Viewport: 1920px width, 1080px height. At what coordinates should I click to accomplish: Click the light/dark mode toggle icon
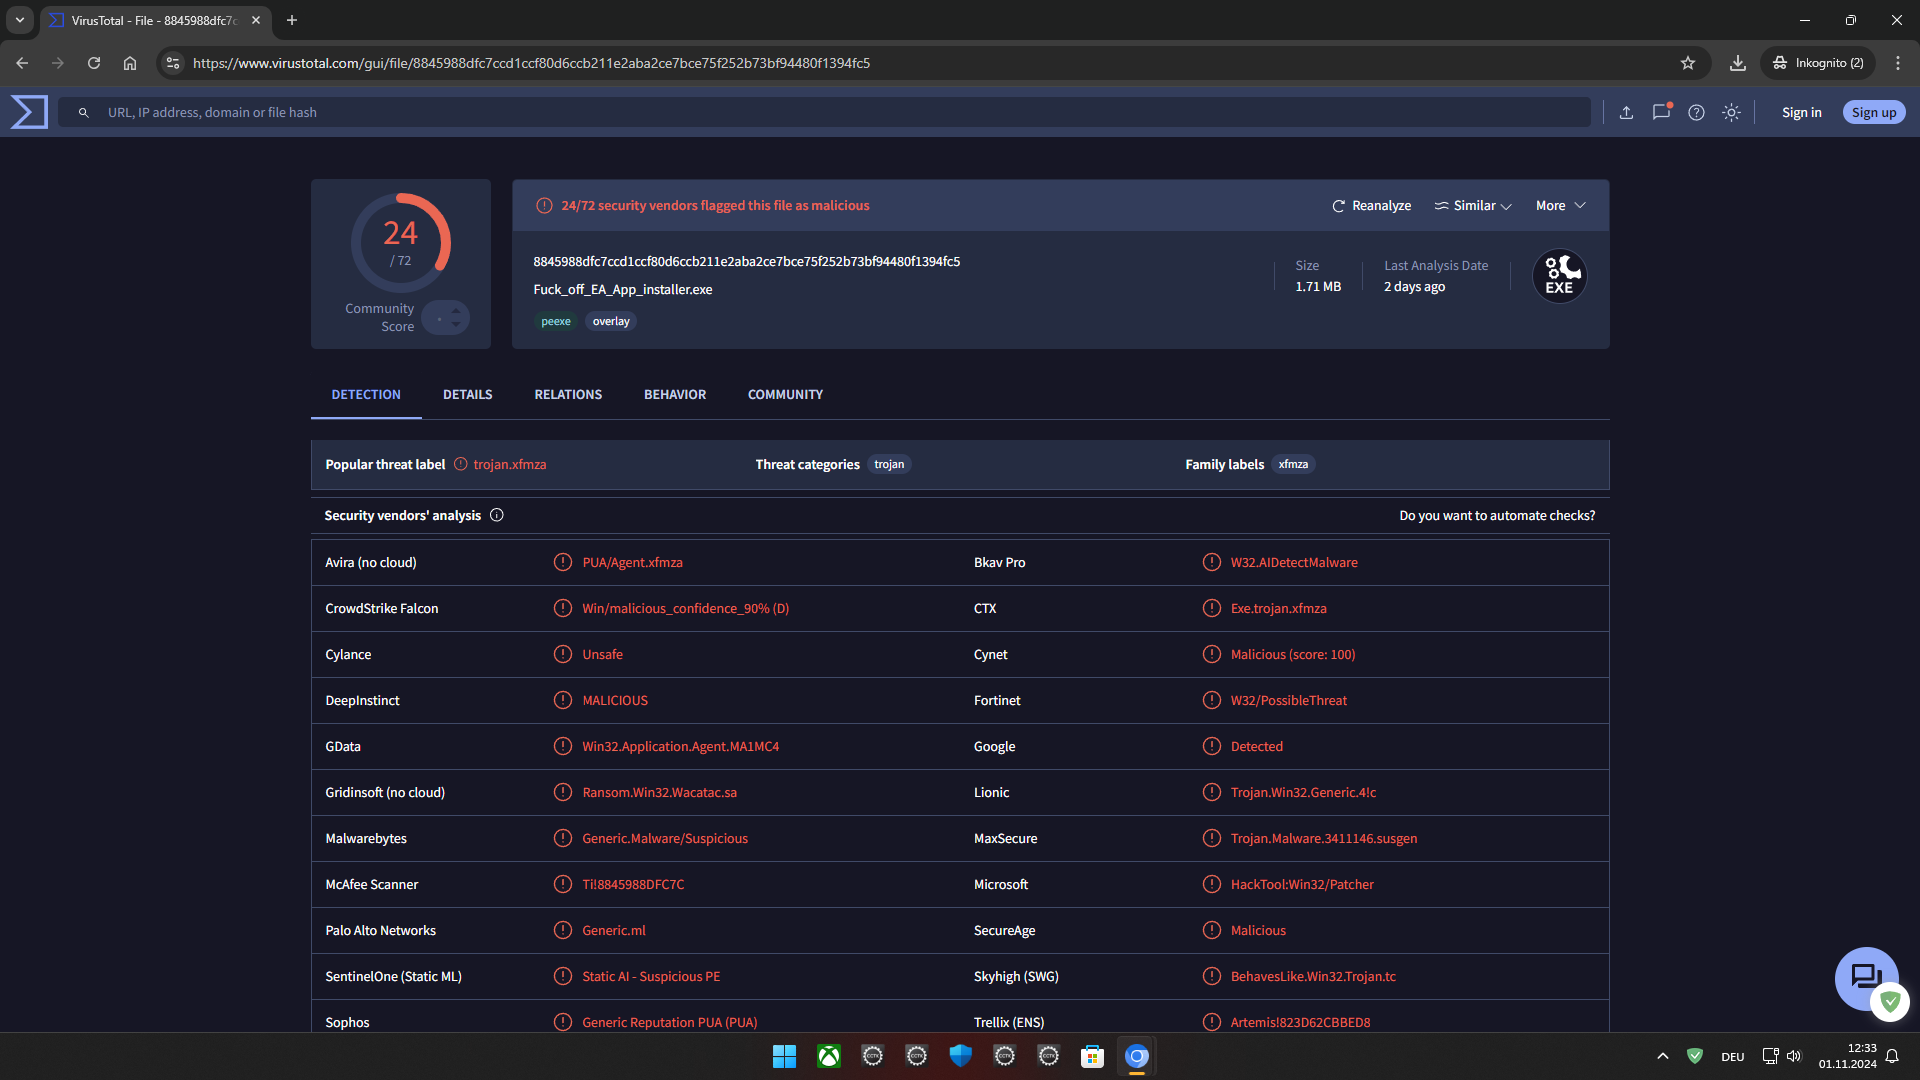point(1731,112)
